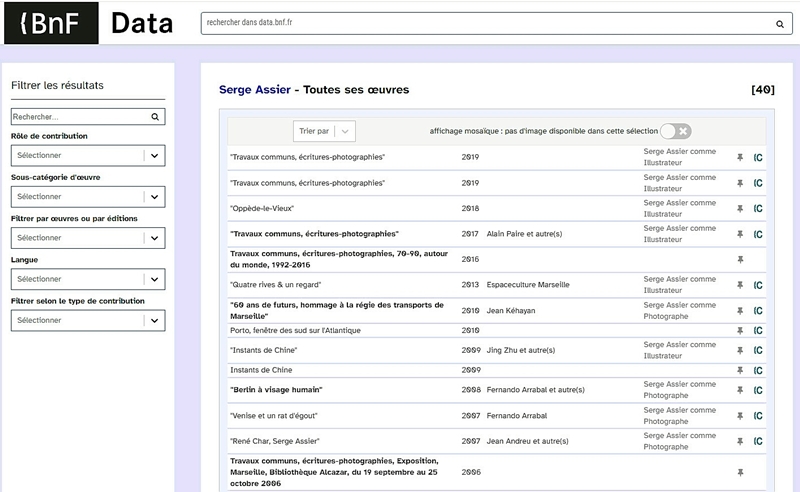
Task: Click the Filtrer les résultats heading
Action: (57, 85)
